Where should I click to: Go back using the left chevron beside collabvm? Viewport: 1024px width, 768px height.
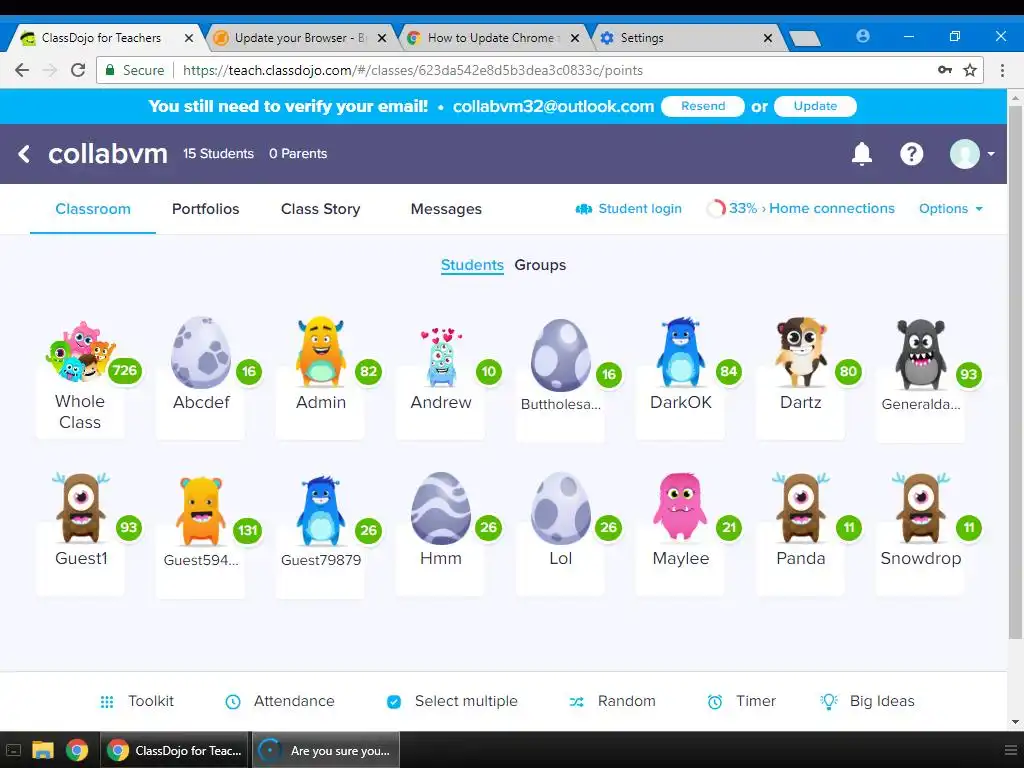pos(24,154)
